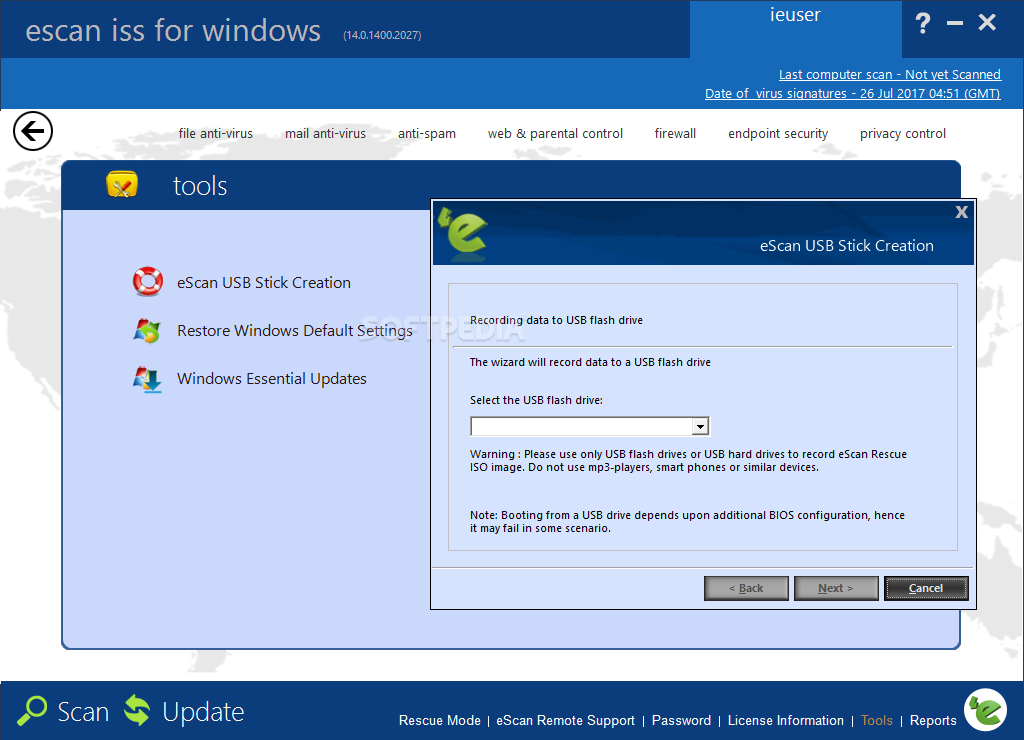
Task: Open the Last computer scan link
Action: coord(889,74)
